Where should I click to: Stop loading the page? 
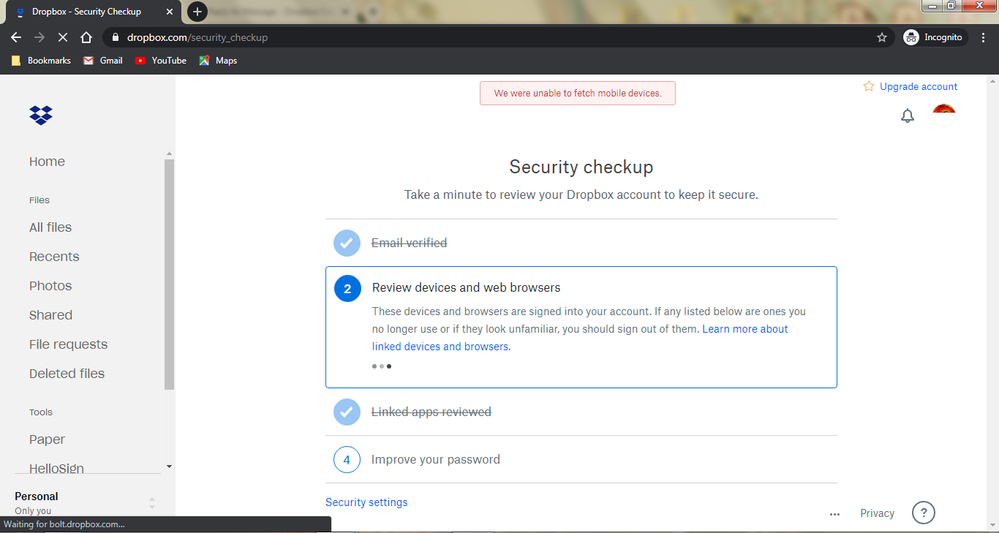(x=62, y=37)
